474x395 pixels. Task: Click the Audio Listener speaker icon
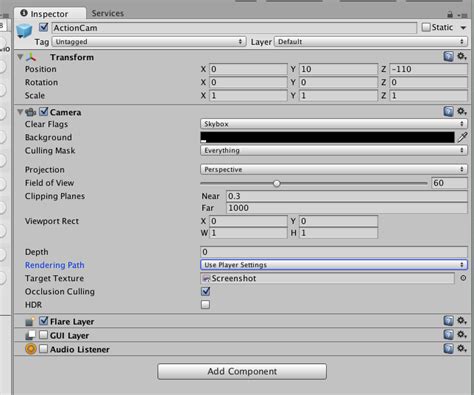(31, 349)
